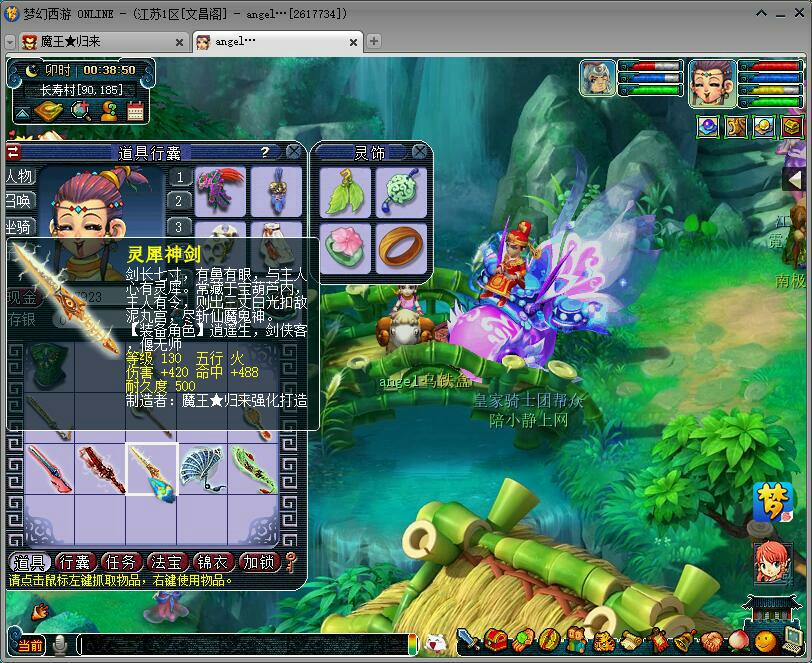Select equipment set number 2
The width and height of the screenshot is (812, 663).
click(180, 201)
